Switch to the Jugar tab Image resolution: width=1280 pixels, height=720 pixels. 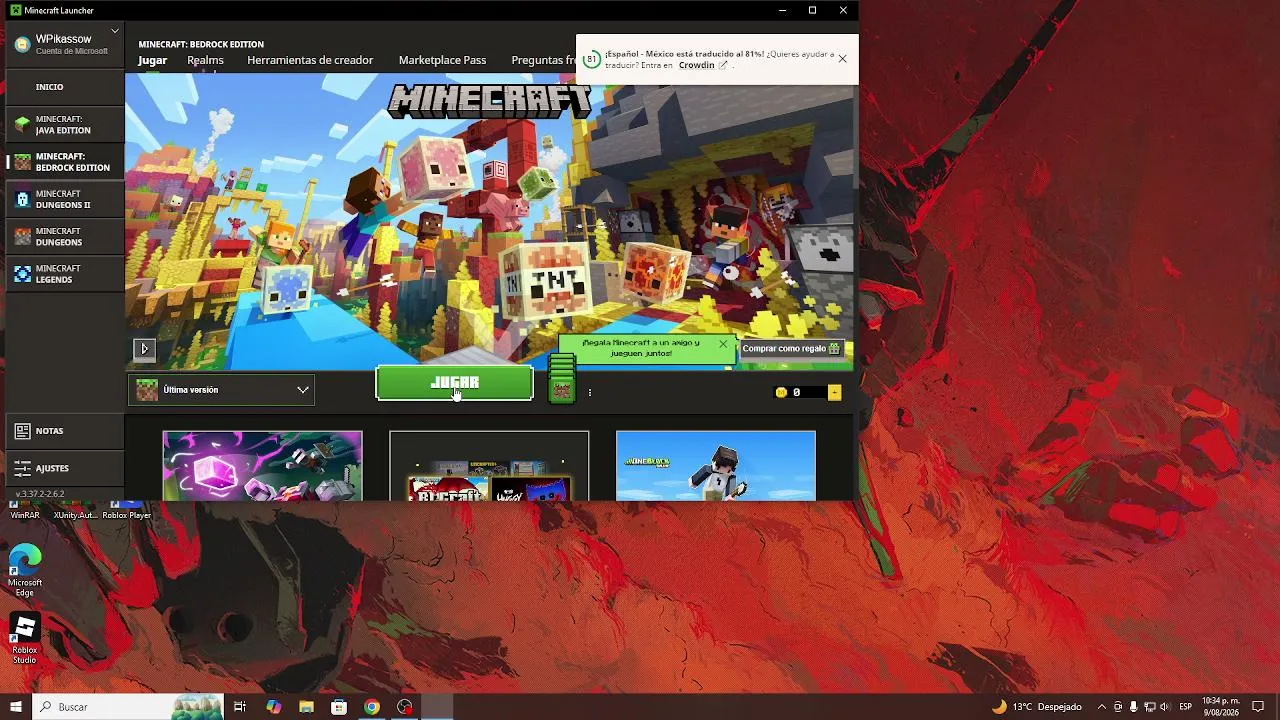[x=153, y=60]
